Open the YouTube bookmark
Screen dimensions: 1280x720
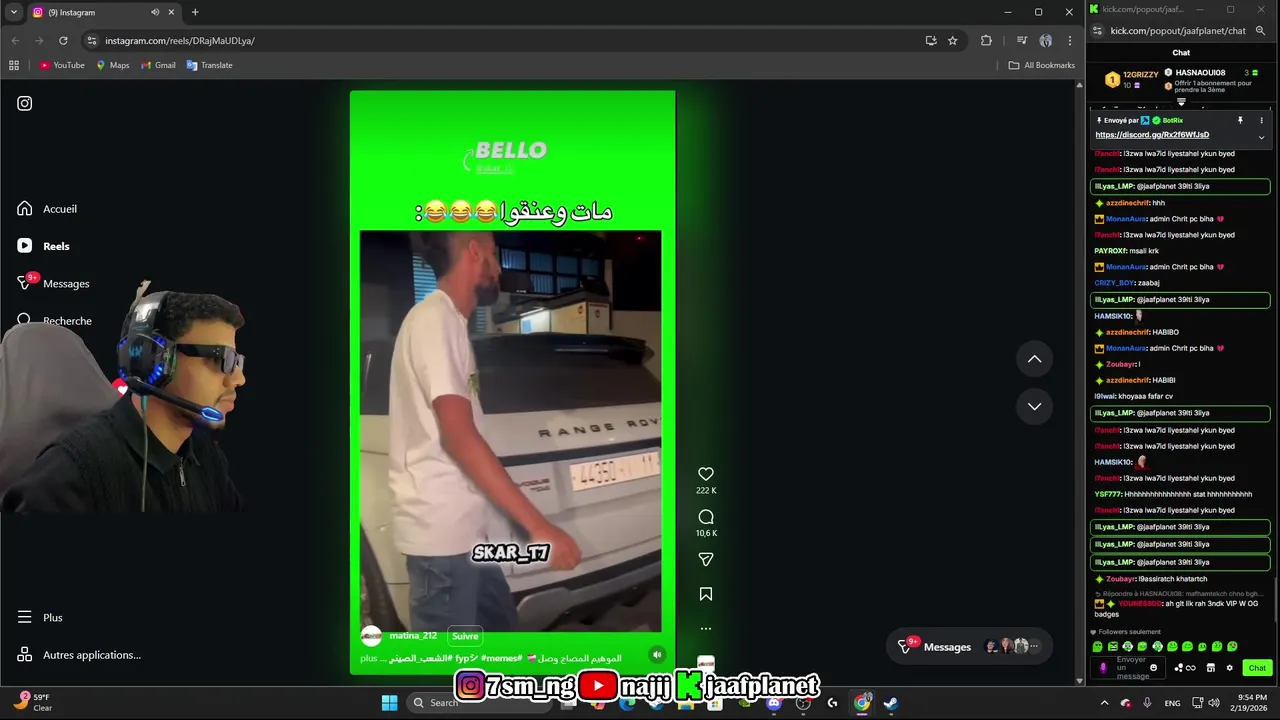[62, 65]
